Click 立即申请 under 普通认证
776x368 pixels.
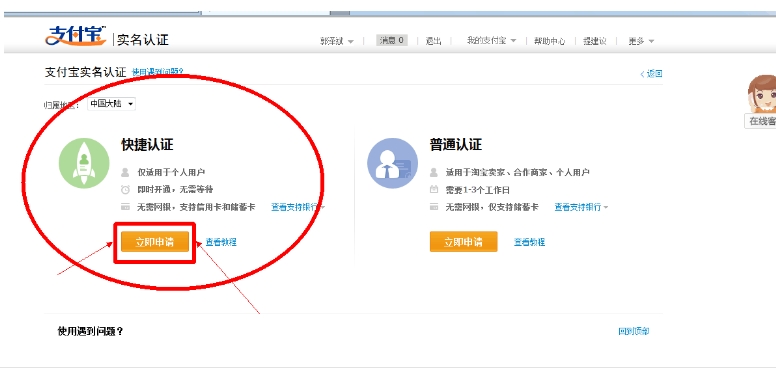tap(463, 242)
